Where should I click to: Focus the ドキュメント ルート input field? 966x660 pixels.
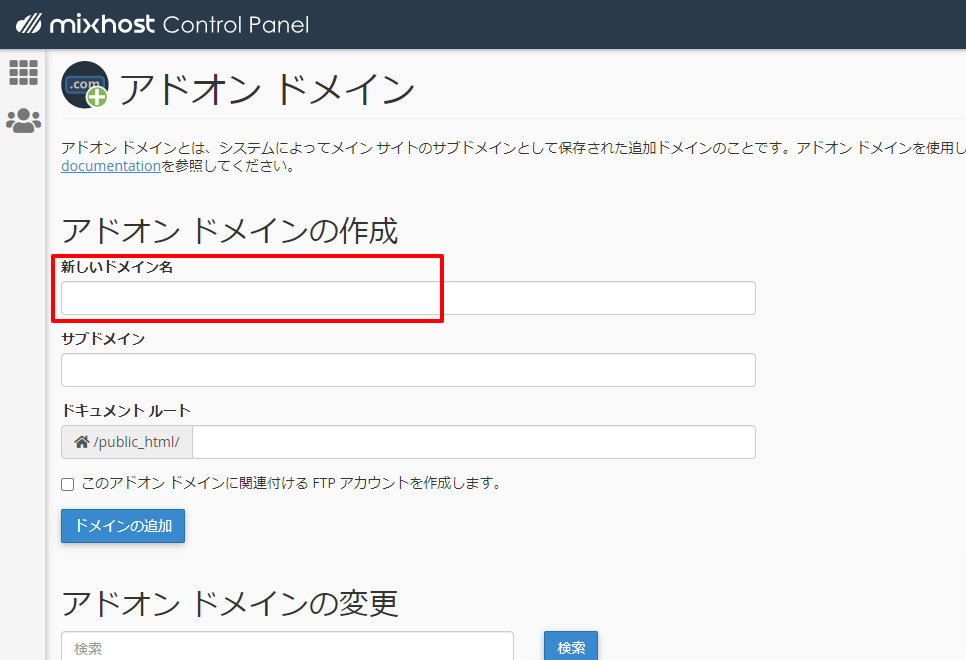pyautogui.click(x=474, y=442)
